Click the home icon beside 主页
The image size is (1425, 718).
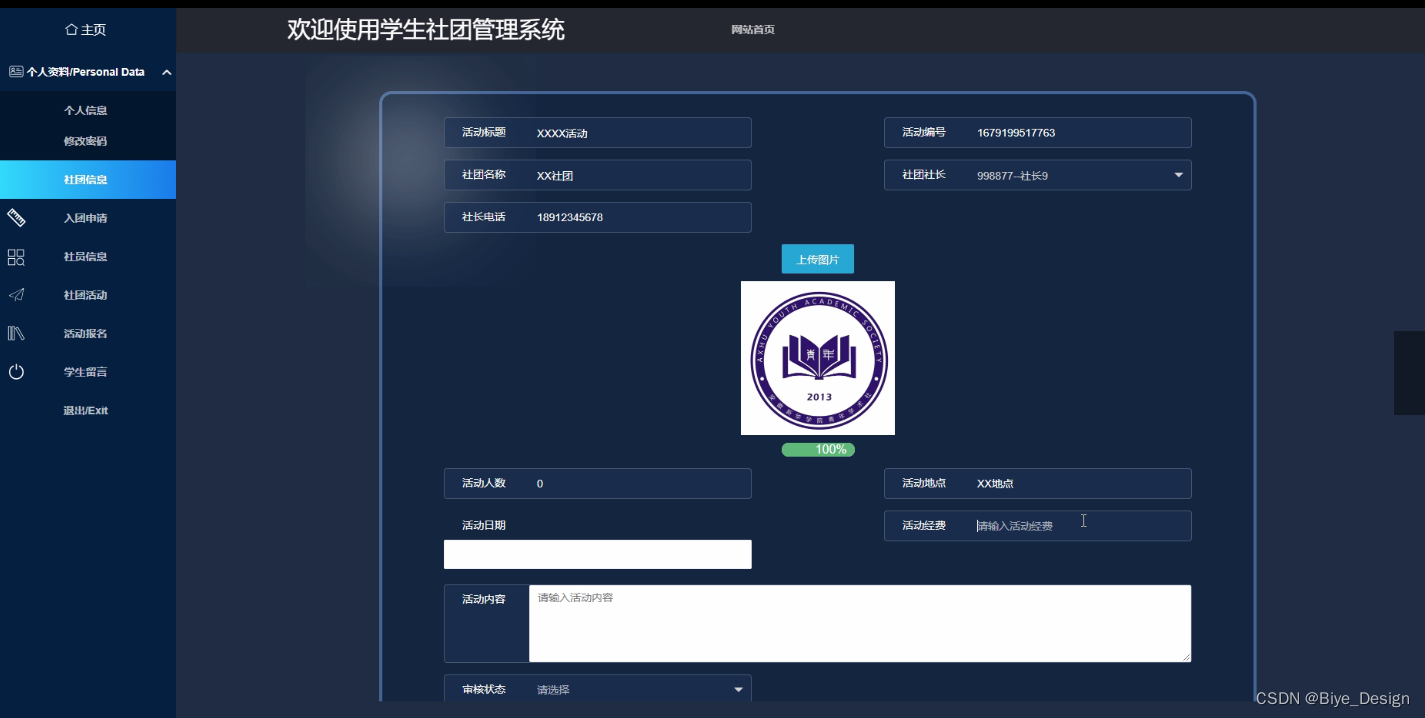(x=71, y=30)
